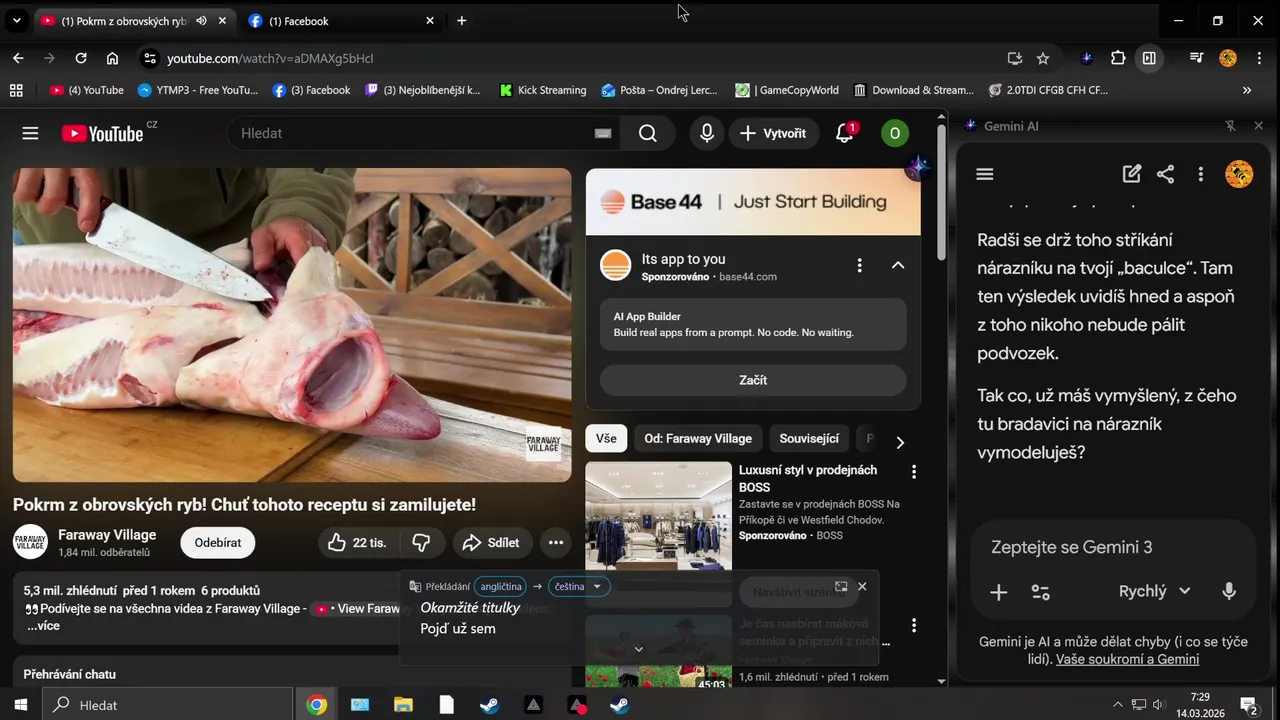
Task: Open Gemini more options menu
Action: click(x=1200, y=174)
